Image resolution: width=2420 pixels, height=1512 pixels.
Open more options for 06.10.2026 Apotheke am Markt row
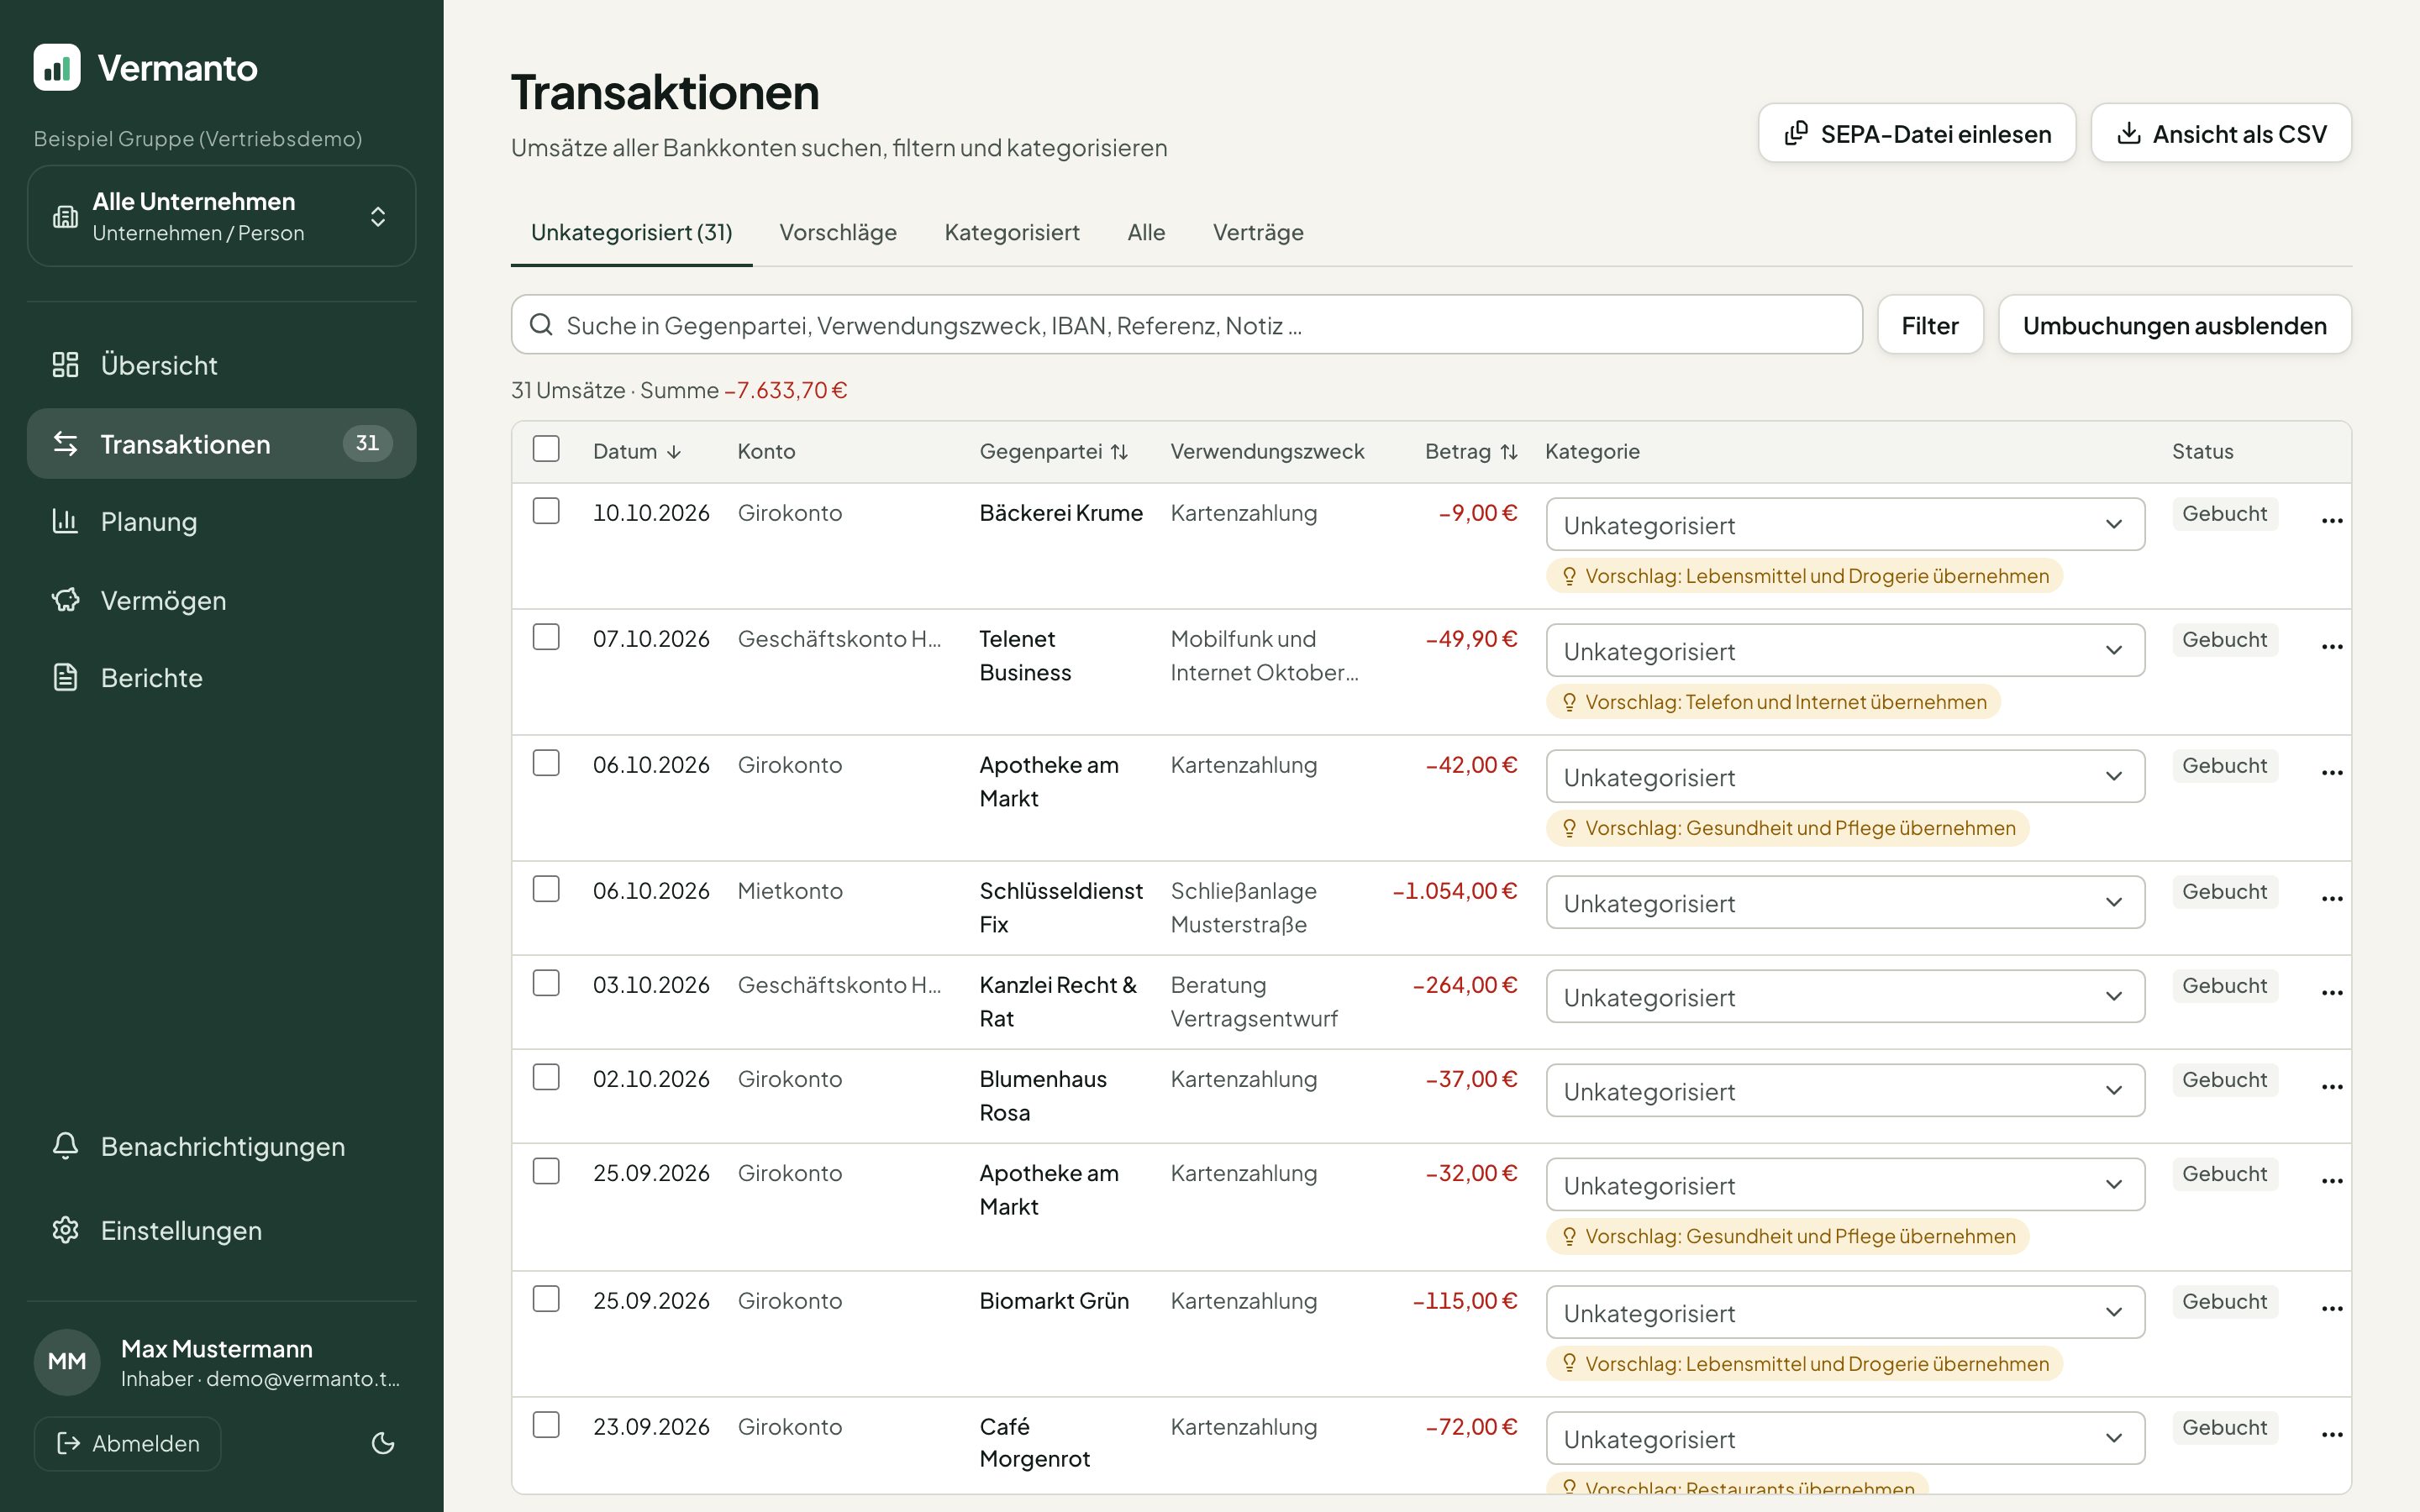[x=2332, y=773]
